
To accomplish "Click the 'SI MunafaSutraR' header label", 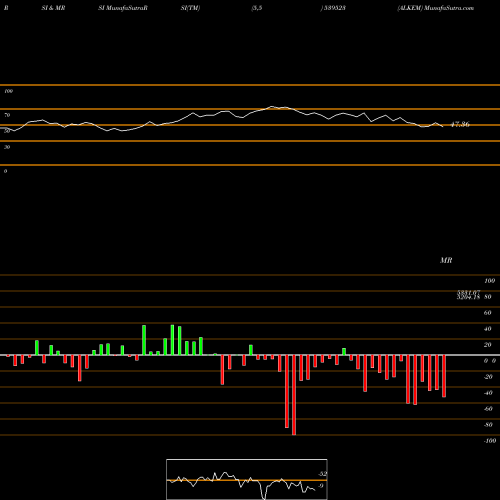I will click(123, 8).
